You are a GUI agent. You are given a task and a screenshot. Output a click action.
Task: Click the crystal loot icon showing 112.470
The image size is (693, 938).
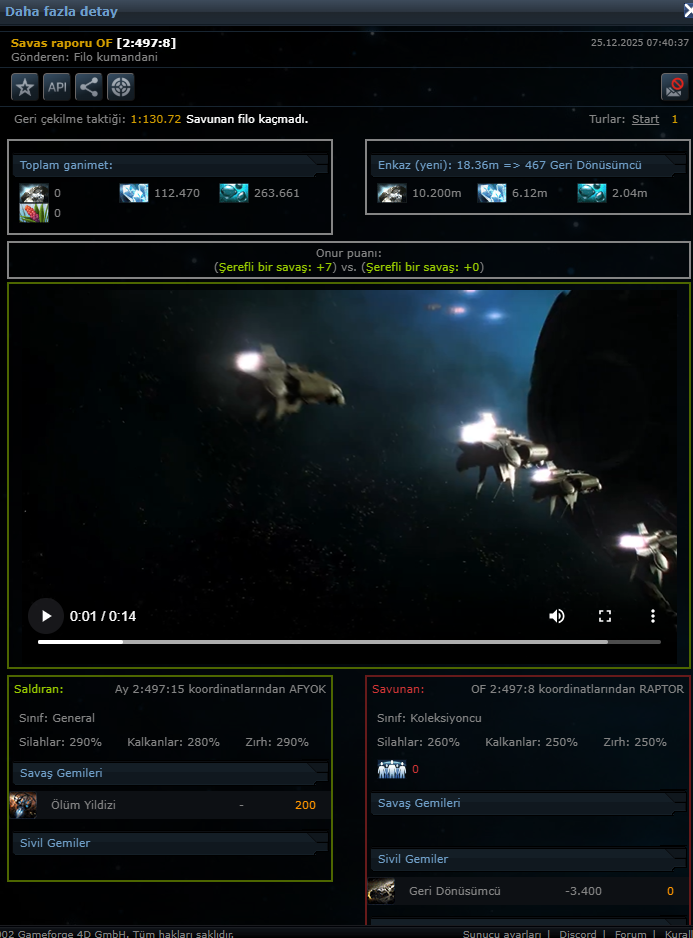pos(133,193)
